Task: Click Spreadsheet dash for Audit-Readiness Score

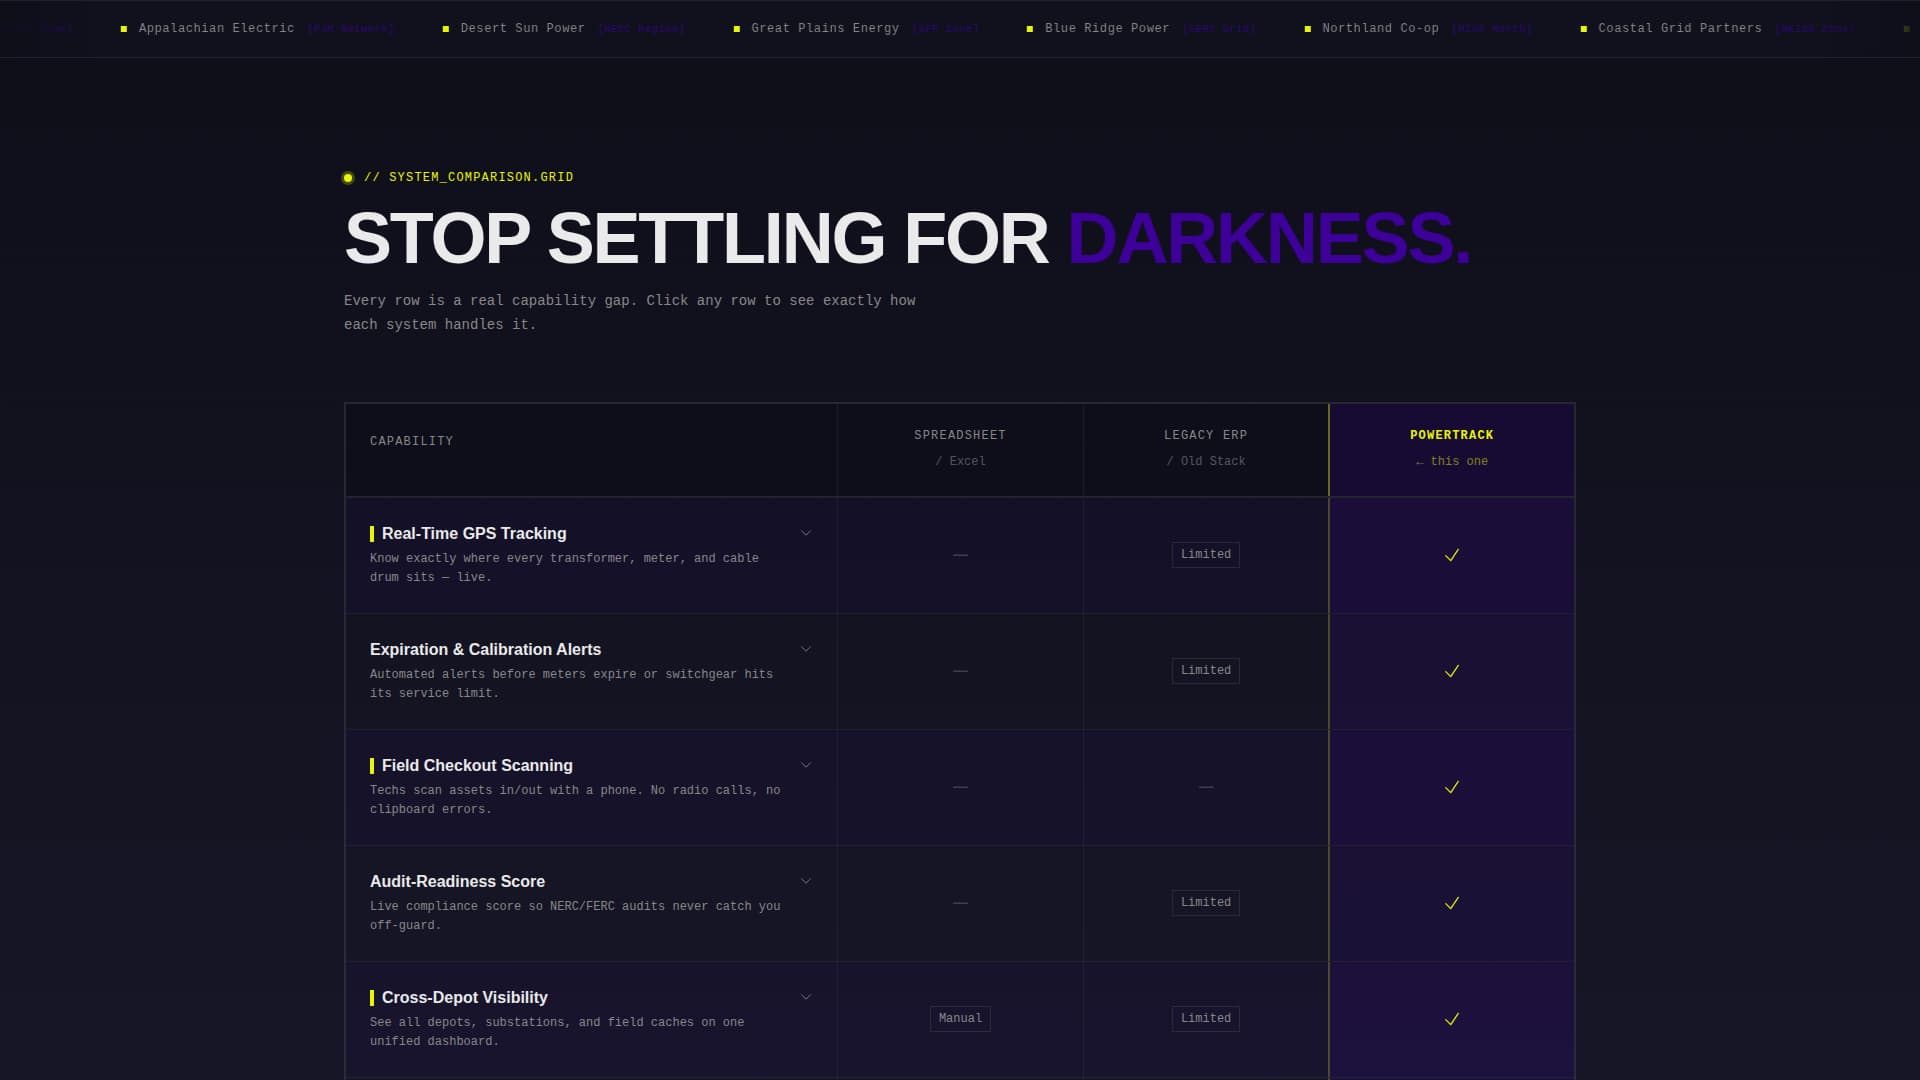Action: [x=960, y=903]
